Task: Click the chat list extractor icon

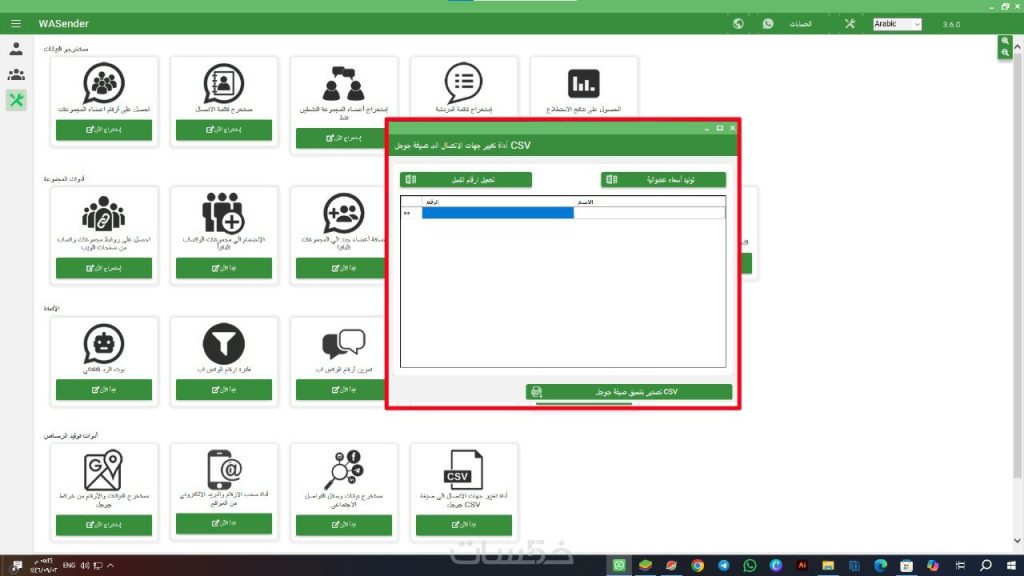Action: coord(464,82)
